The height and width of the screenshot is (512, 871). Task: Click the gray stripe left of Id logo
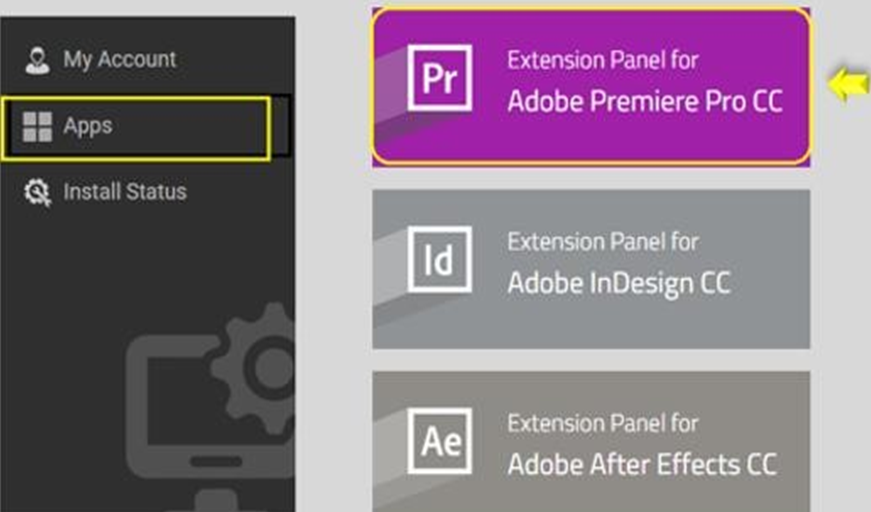(390, 278)
